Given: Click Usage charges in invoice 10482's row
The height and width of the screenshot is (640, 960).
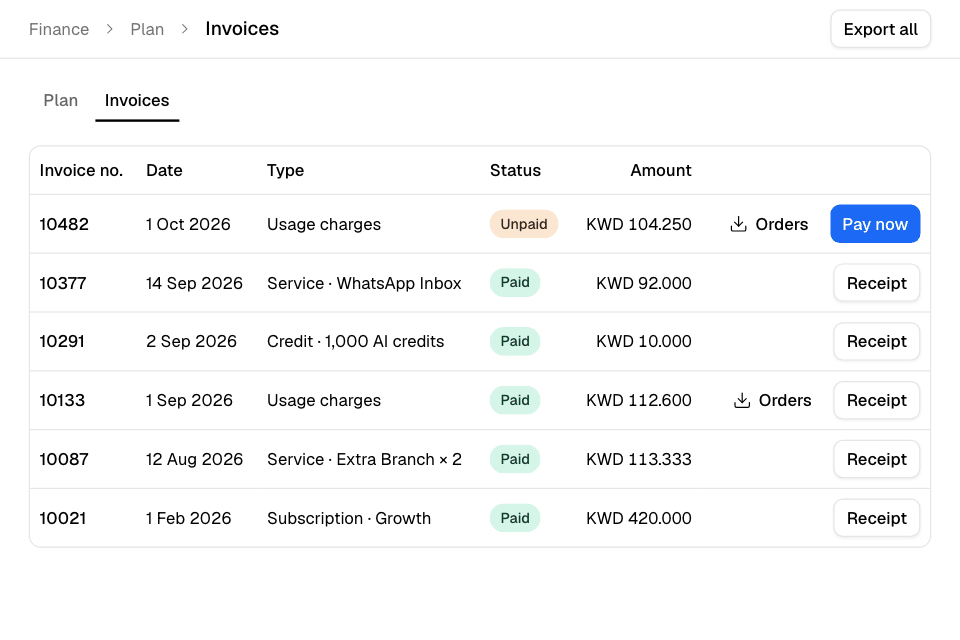Looking at the screenshot, I should click(324, 224).
